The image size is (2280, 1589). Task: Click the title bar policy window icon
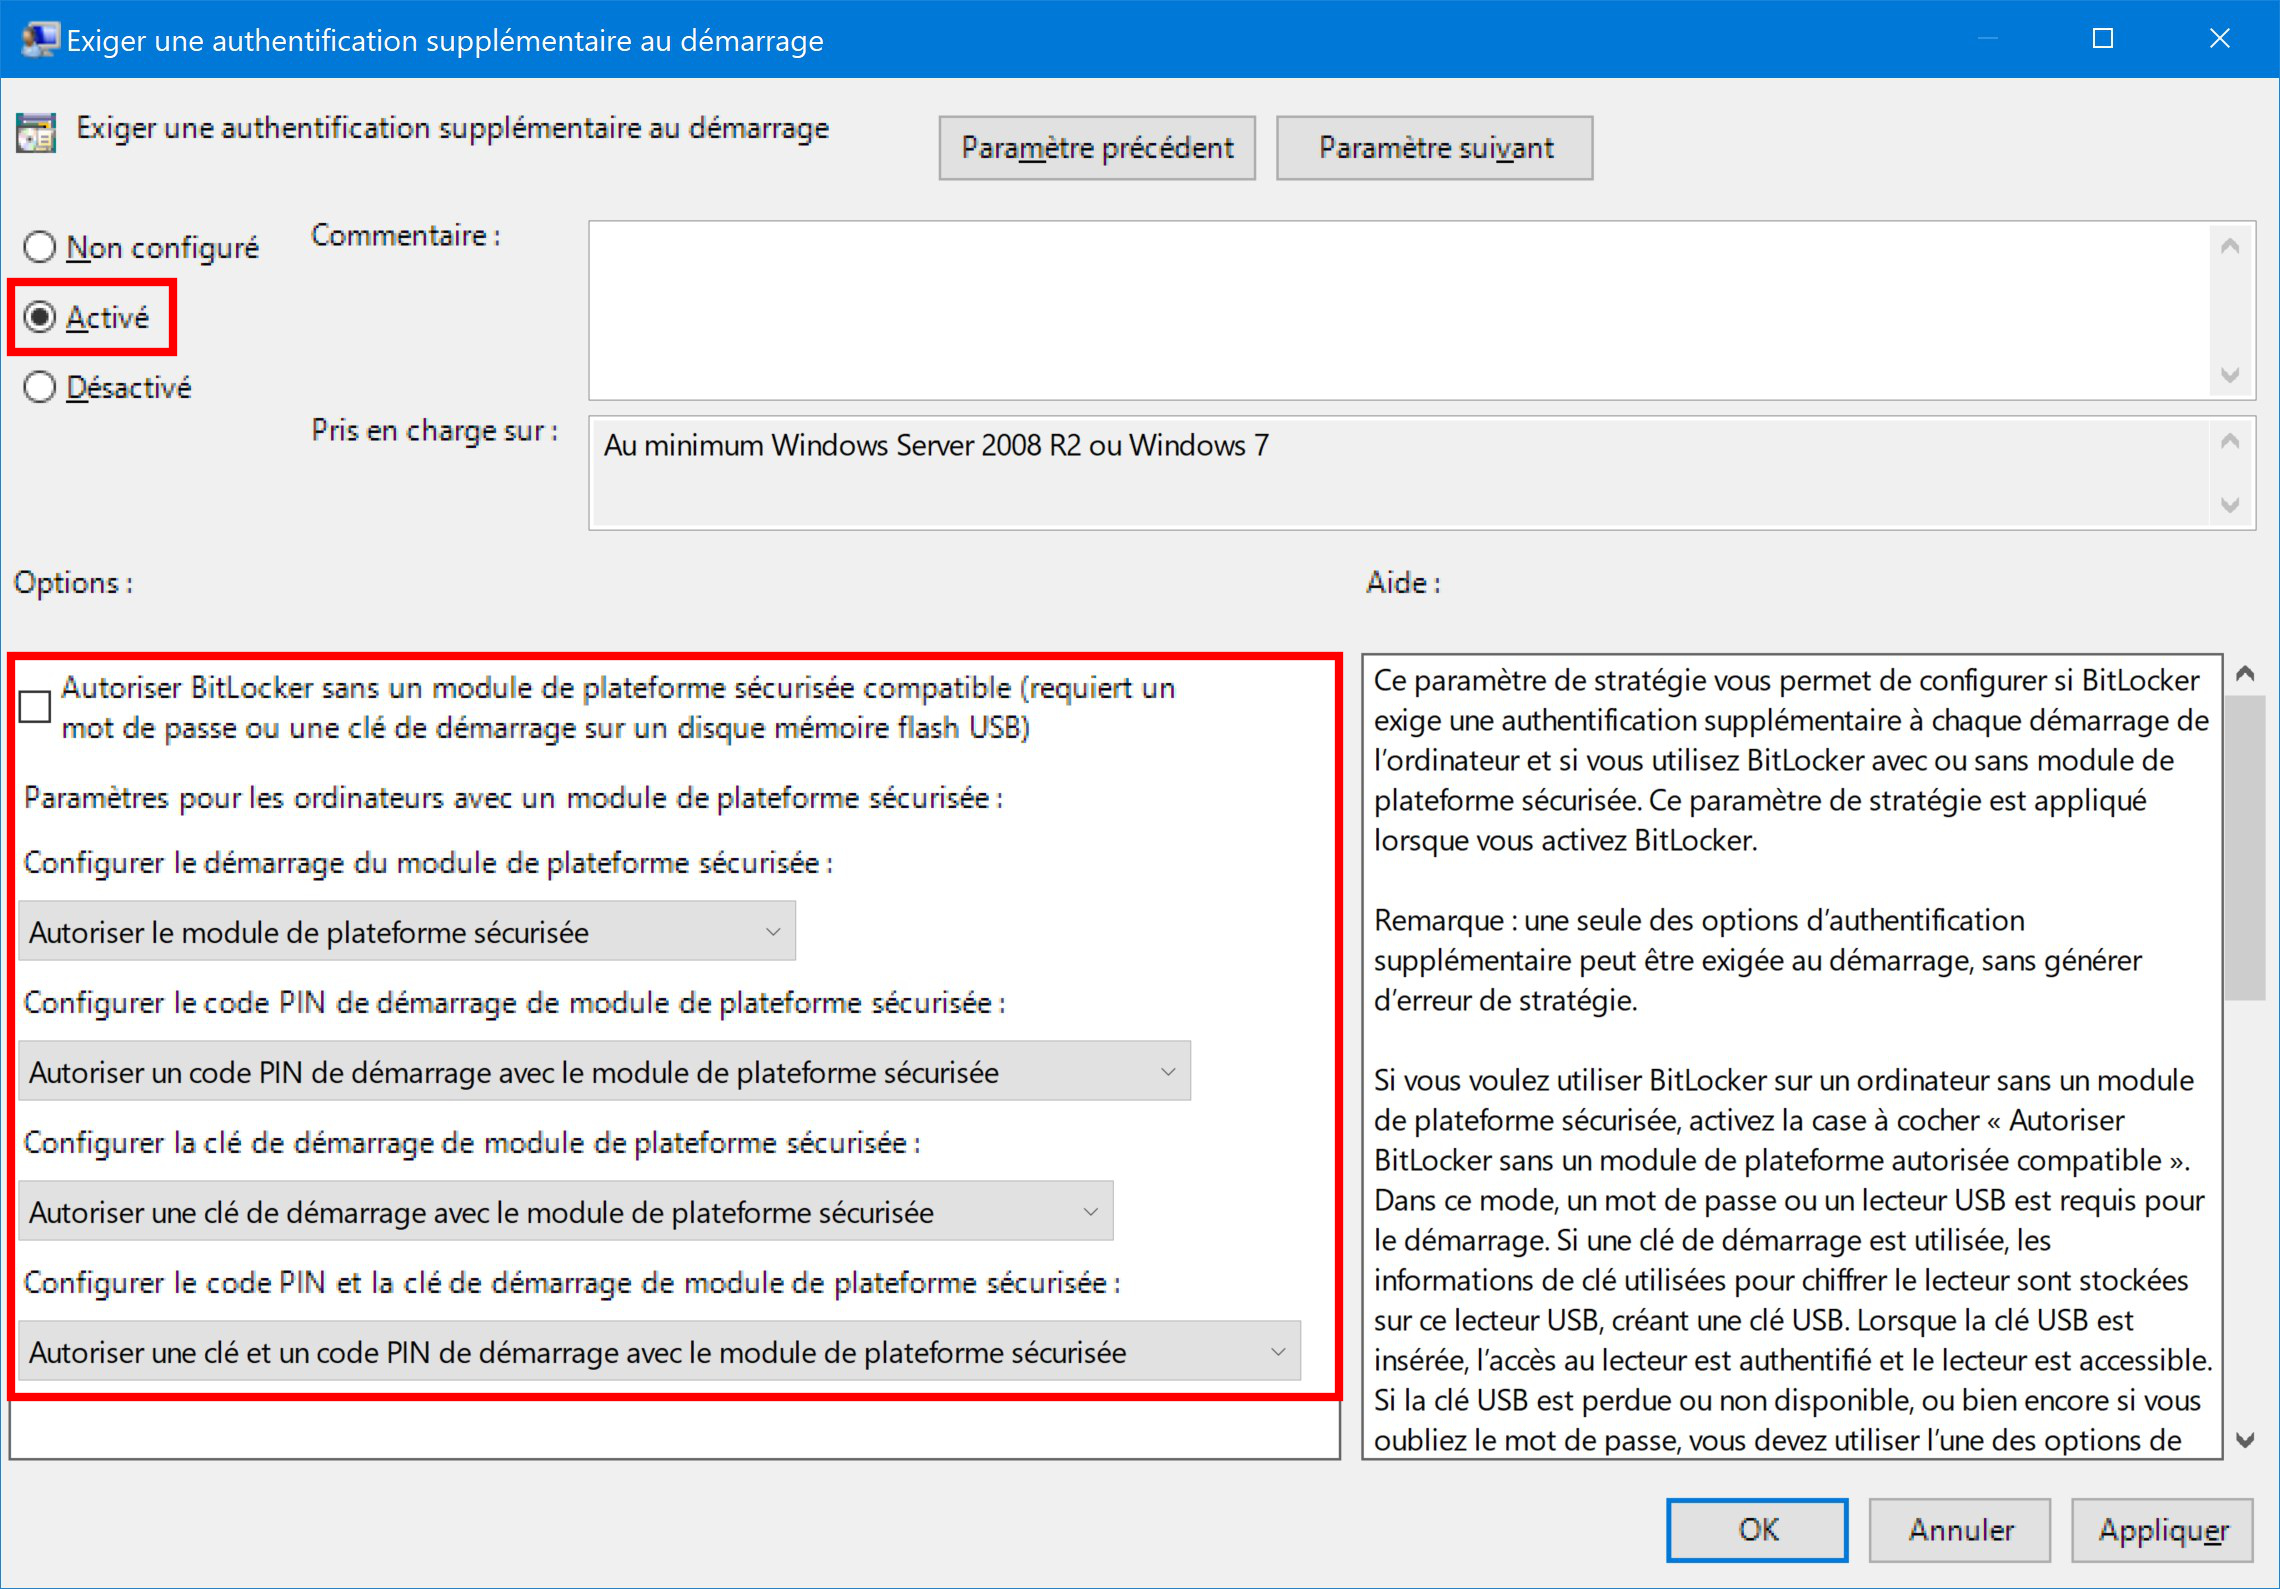[40, 40]
